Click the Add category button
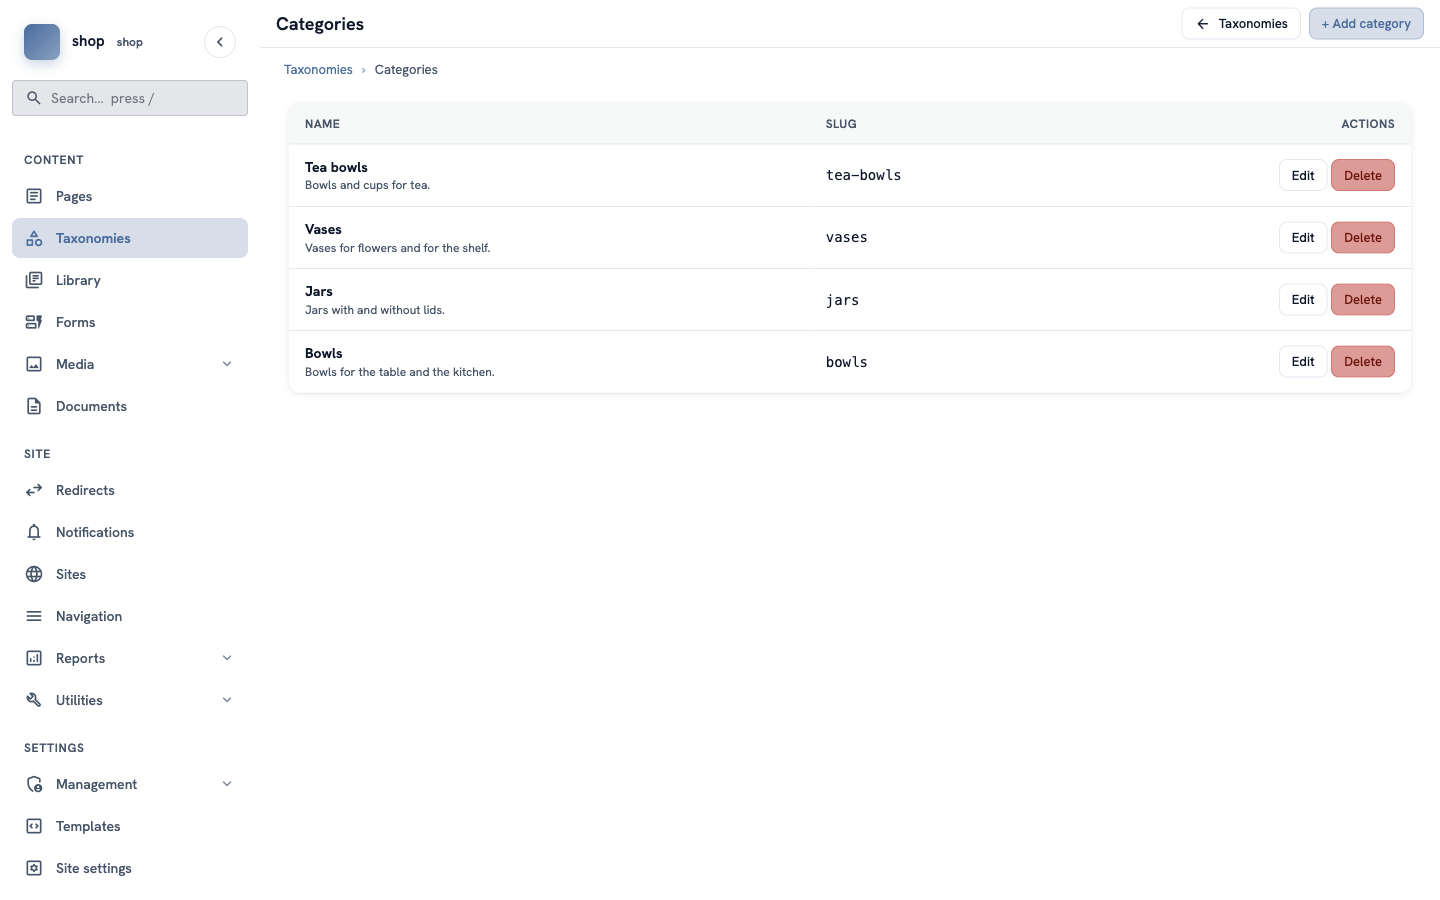Viewport: 1440px width, 900px height. [x=1366, y=23]
